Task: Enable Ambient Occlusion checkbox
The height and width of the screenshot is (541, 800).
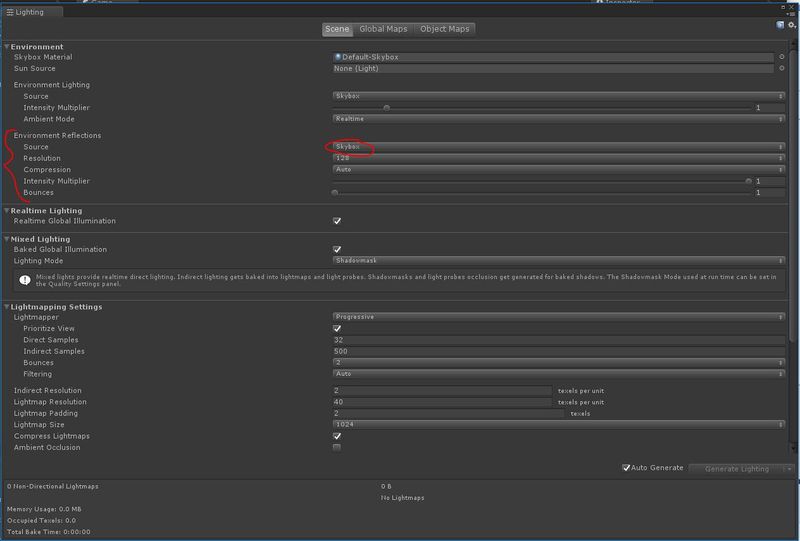Action: tap(337, 447)
